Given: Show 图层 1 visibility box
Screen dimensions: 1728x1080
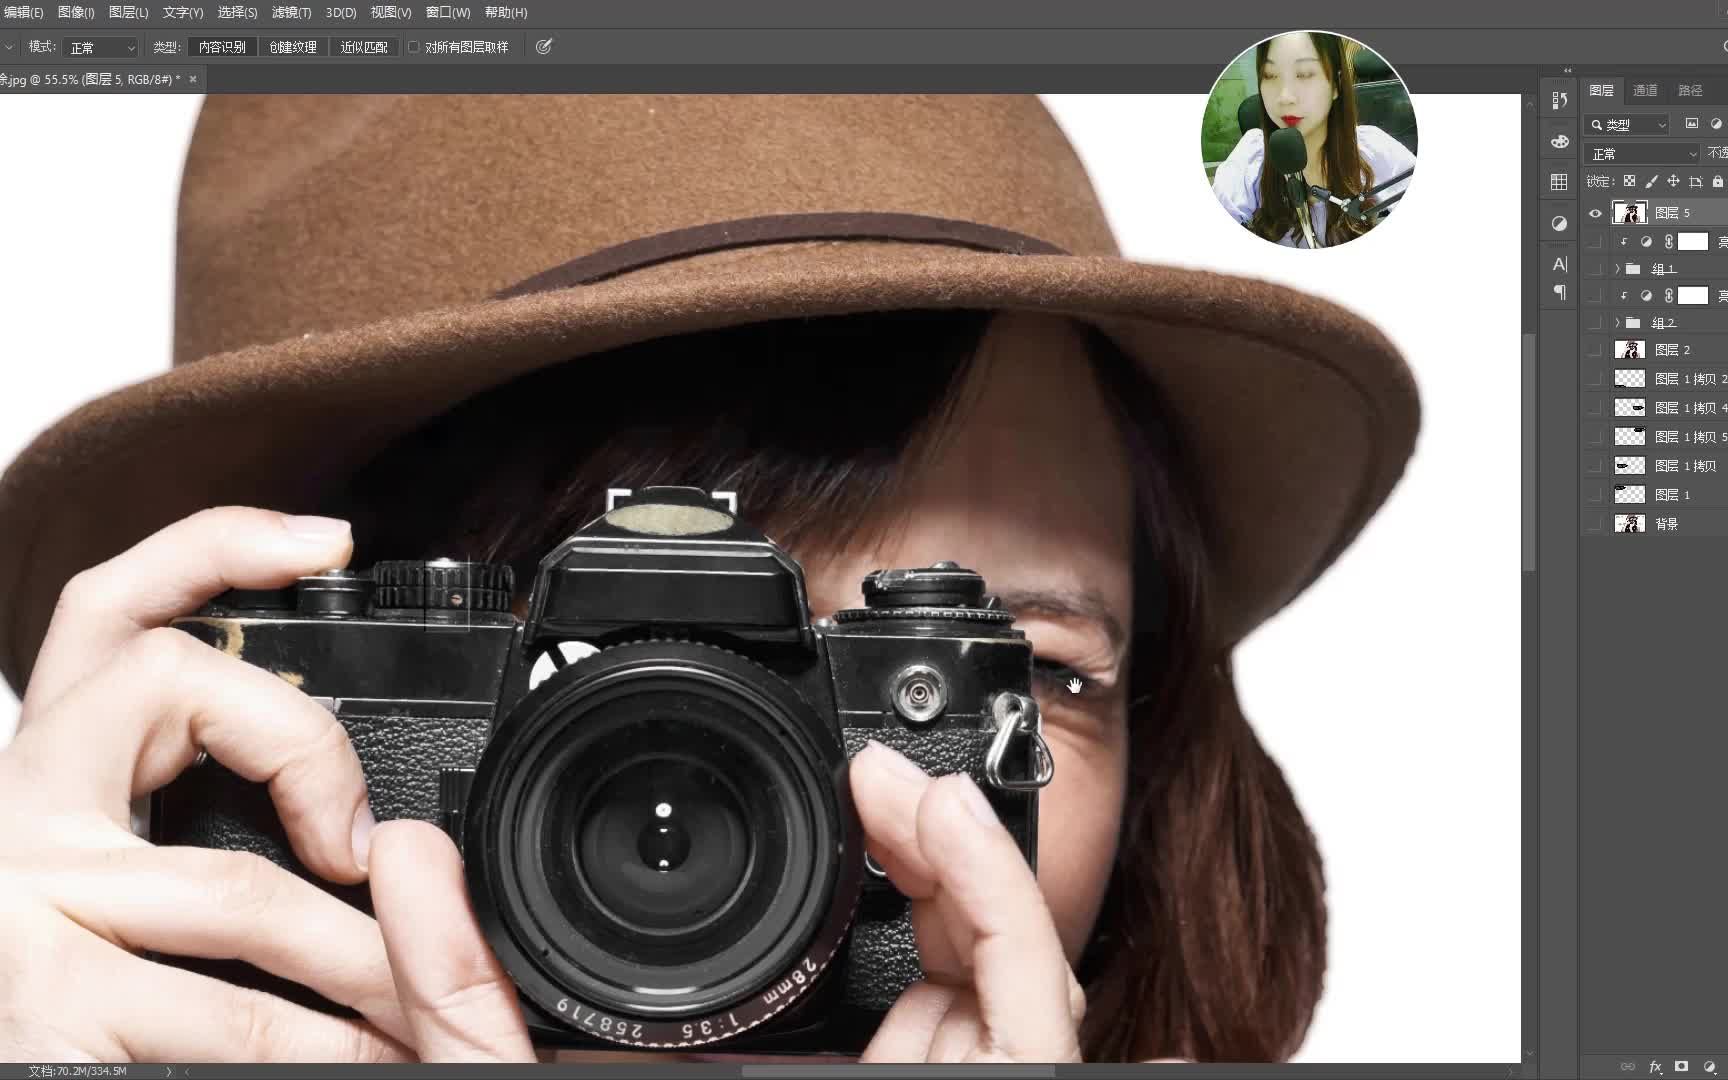Looking at the screenshot, I should [1595, 495].
